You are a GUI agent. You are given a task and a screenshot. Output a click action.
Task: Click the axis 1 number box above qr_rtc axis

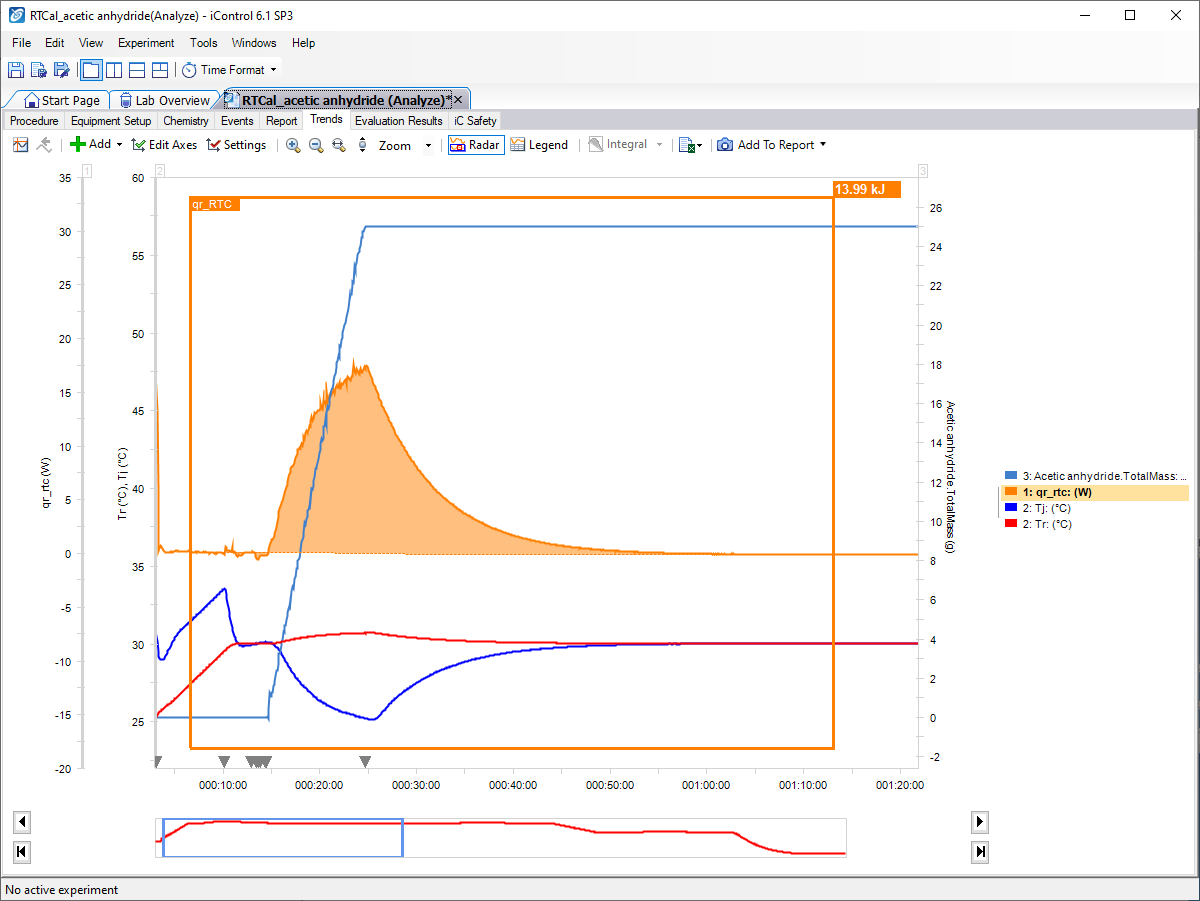[87, 172]
